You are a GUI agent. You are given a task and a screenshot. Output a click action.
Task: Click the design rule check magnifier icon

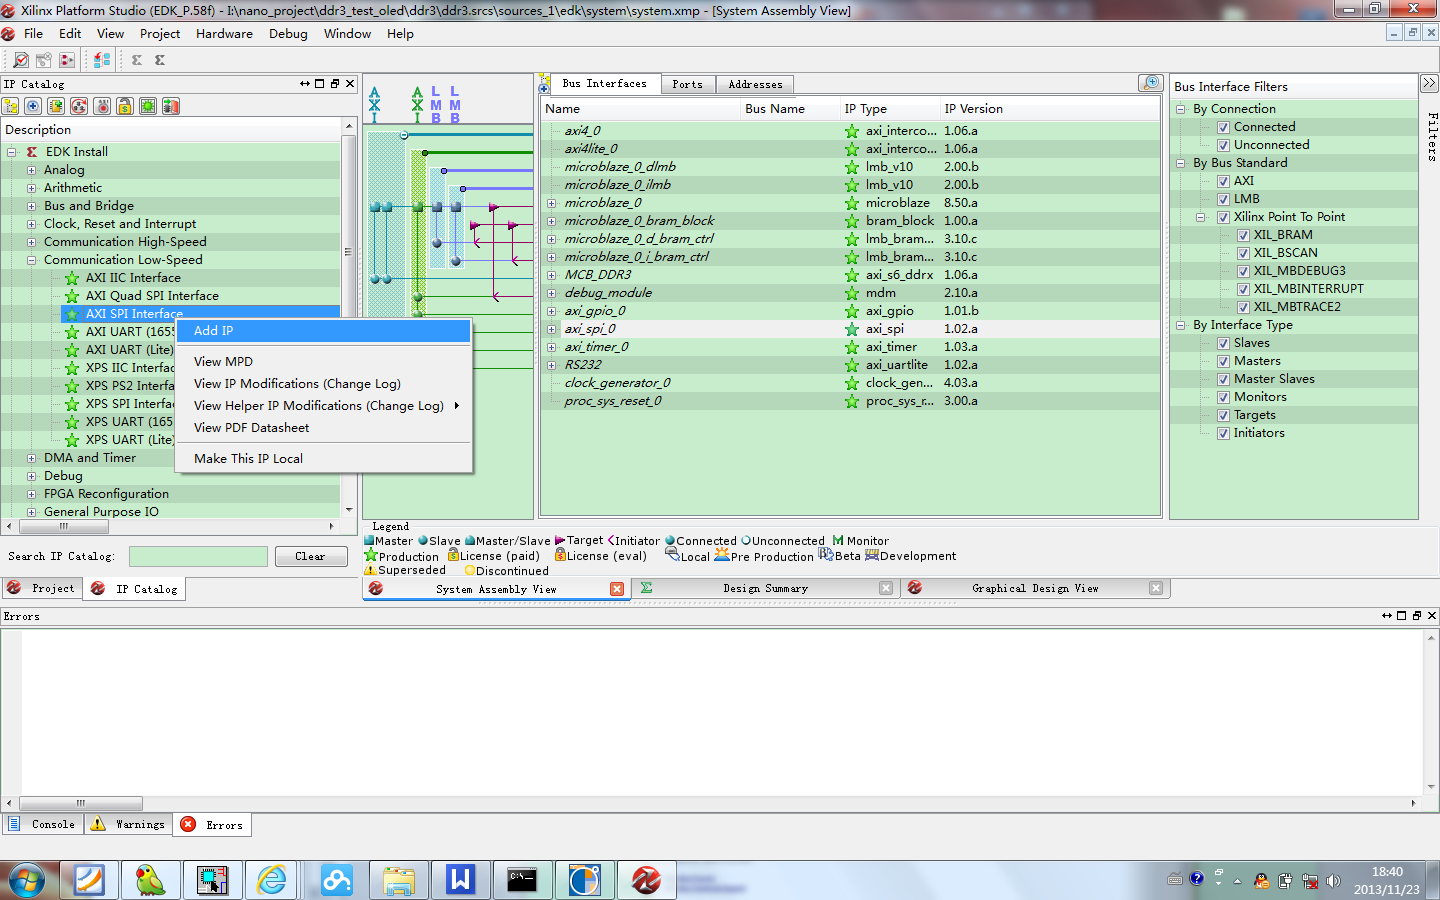(x=21, y=60)
